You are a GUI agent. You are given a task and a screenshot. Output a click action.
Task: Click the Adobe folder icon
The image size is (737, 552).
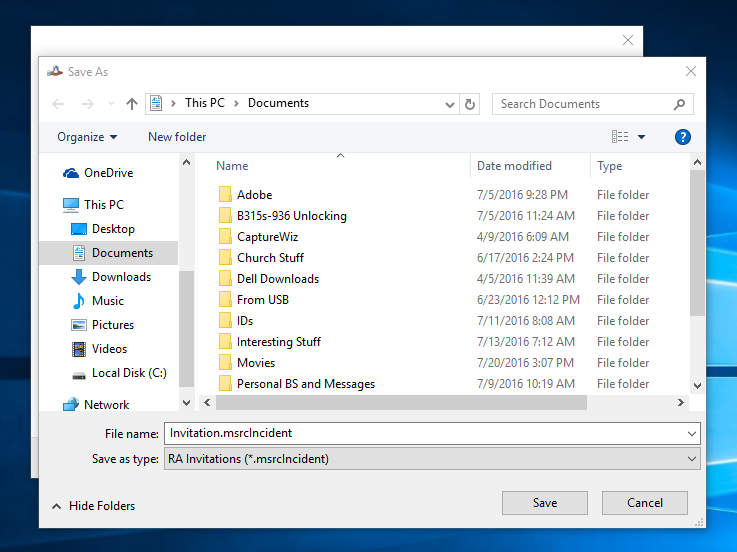[225, 195]
